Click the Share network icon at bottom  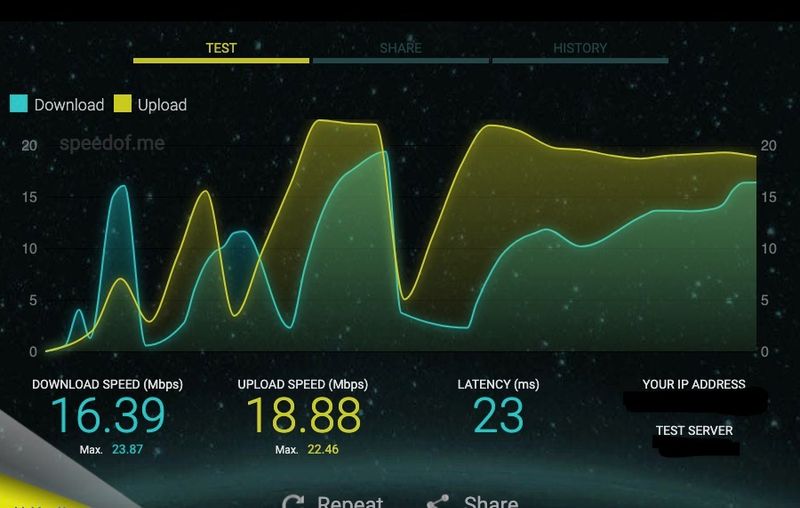tap(437, 502)
